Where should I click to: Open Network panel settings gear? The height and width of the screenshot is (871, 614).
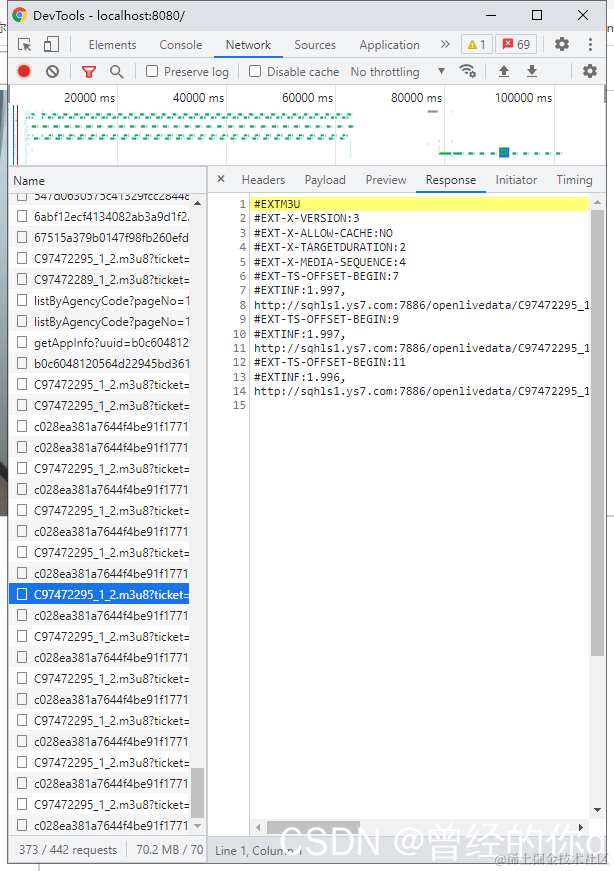[590, 71]
